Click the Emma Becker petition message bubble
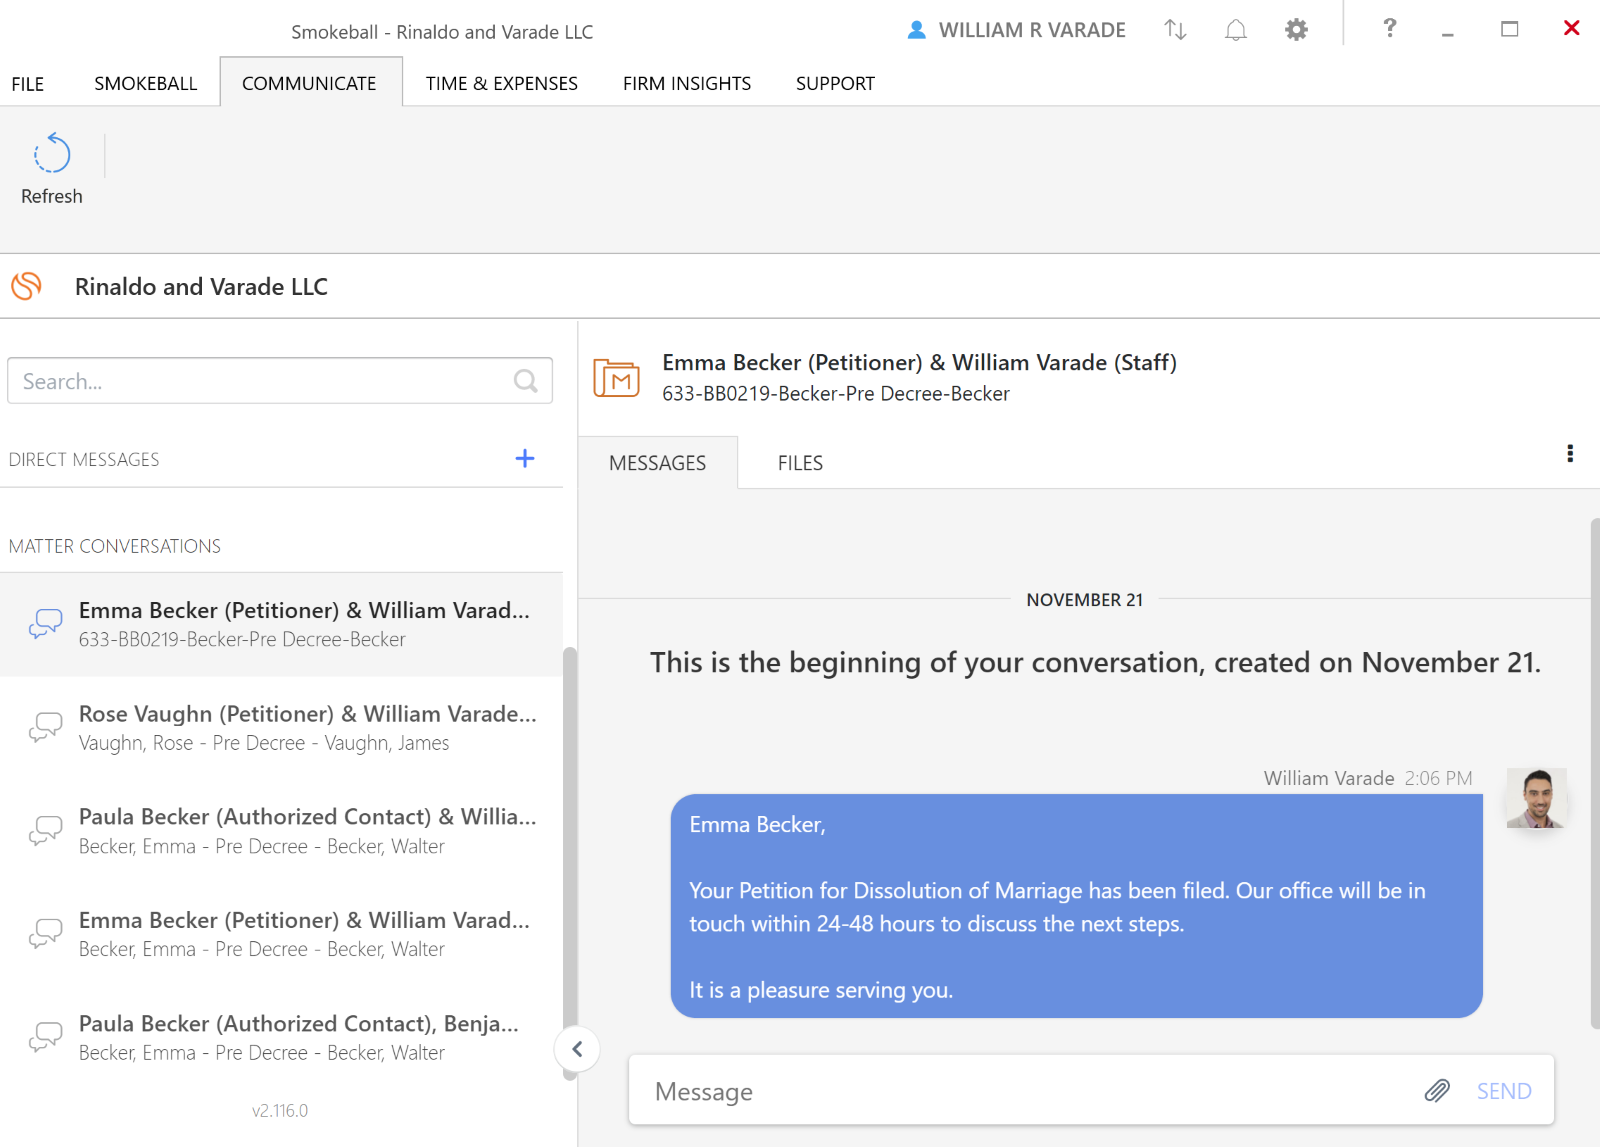The image size is (1600, 1147). (1076, 906)
